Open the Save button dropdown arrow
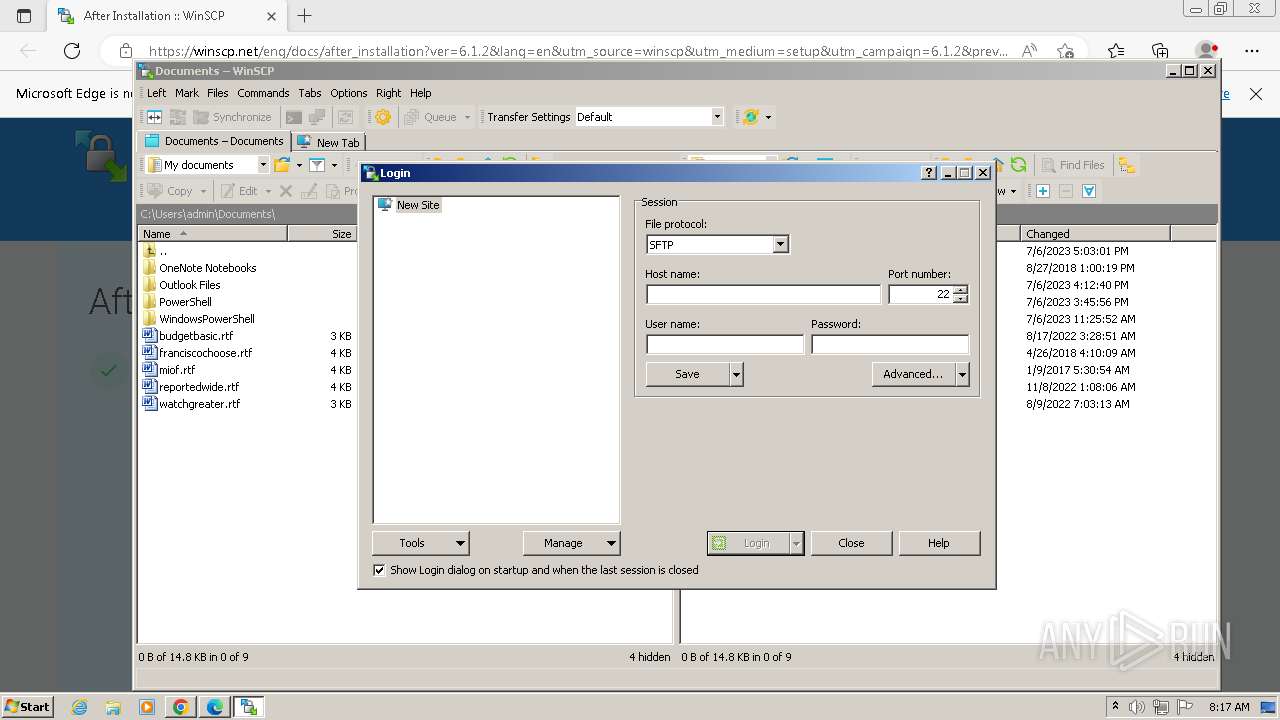 [736, 374]
